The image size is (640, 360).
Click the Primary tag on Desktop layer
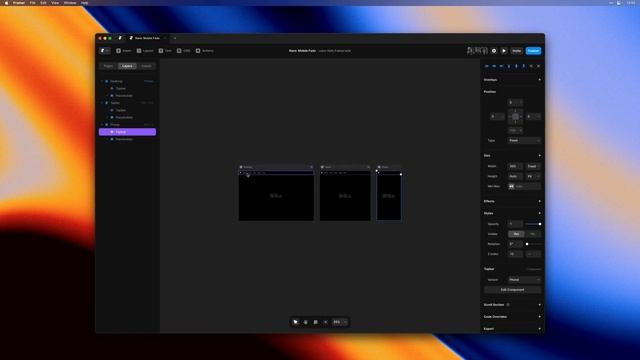149,81
